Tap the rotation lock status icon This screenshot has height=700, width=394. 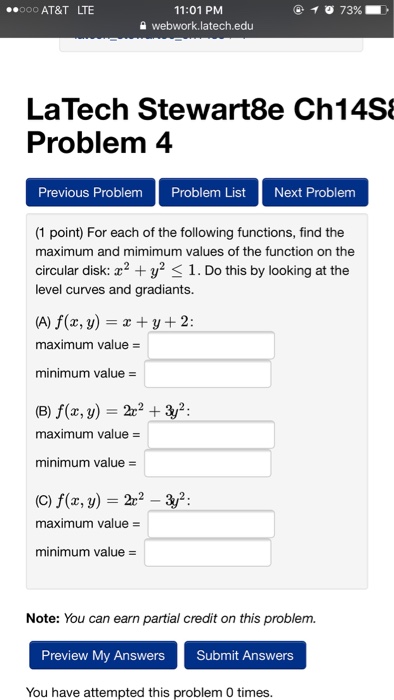click(298, 10)
